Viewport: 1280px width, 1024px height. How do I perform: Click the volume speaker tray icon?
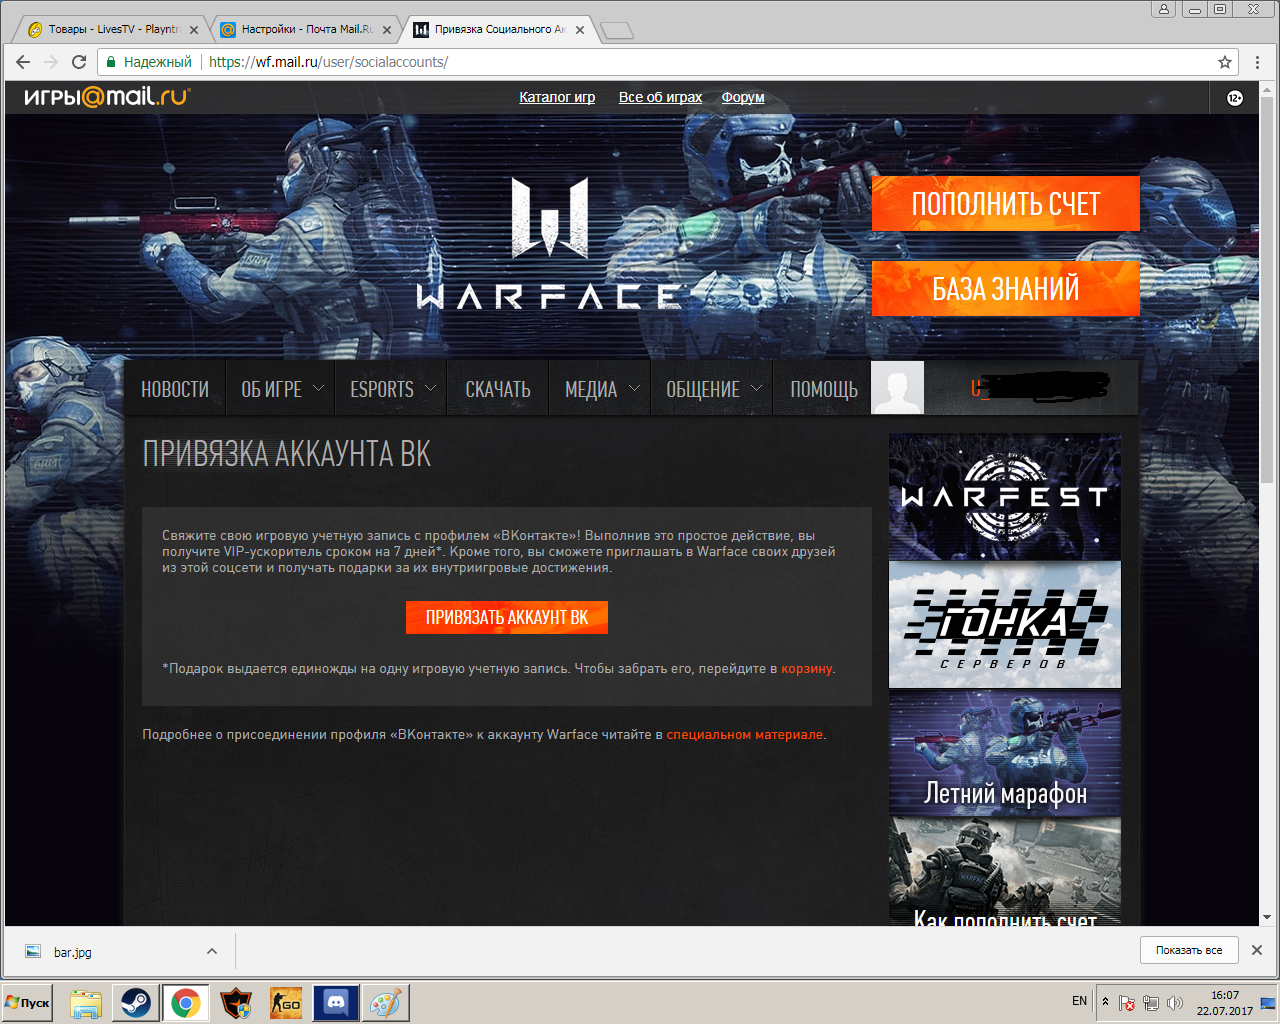point(1175,1002)
